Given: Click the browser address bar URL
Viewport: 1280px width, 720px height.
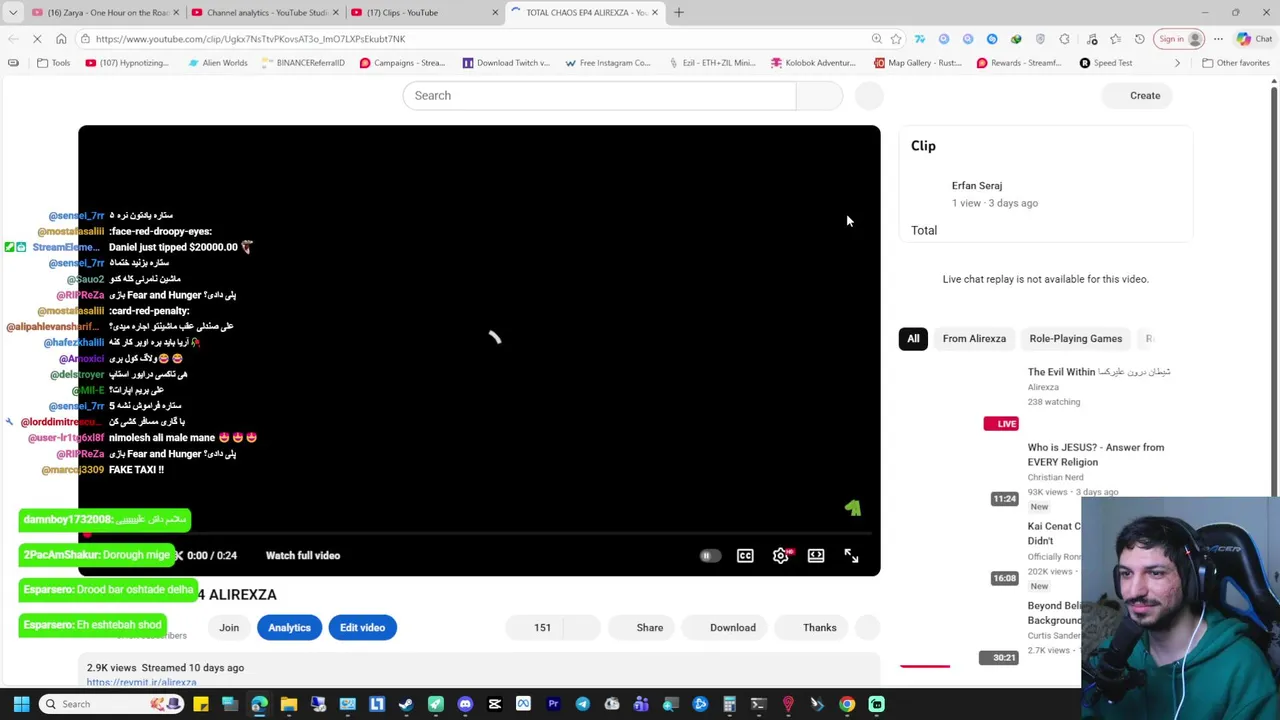Looking at the screenshot, I should (x=470, y=39).
